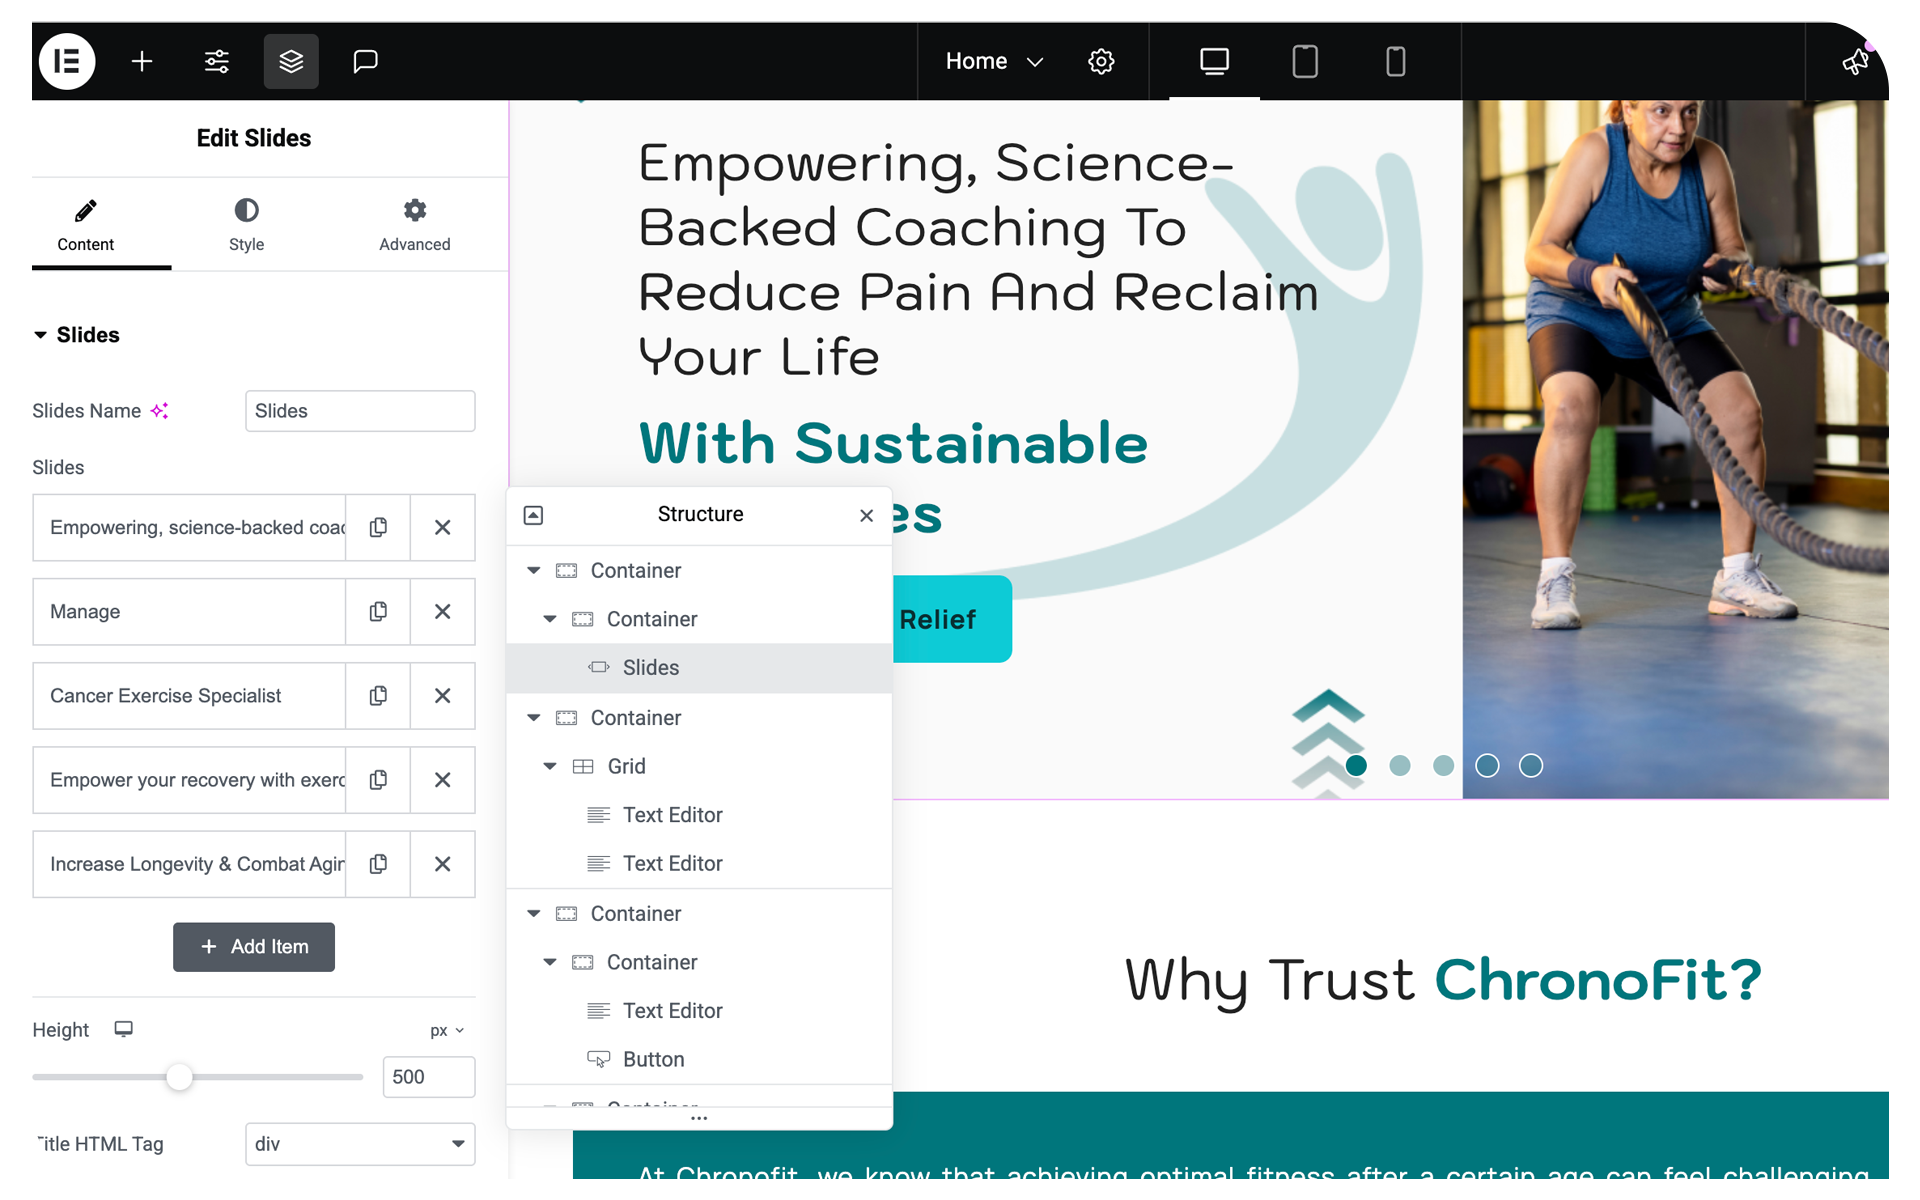The width and height of the screenshot is (1920, 1200).
Task: Go to the first slide pagination dot
Action: [x=1356, y=765]
